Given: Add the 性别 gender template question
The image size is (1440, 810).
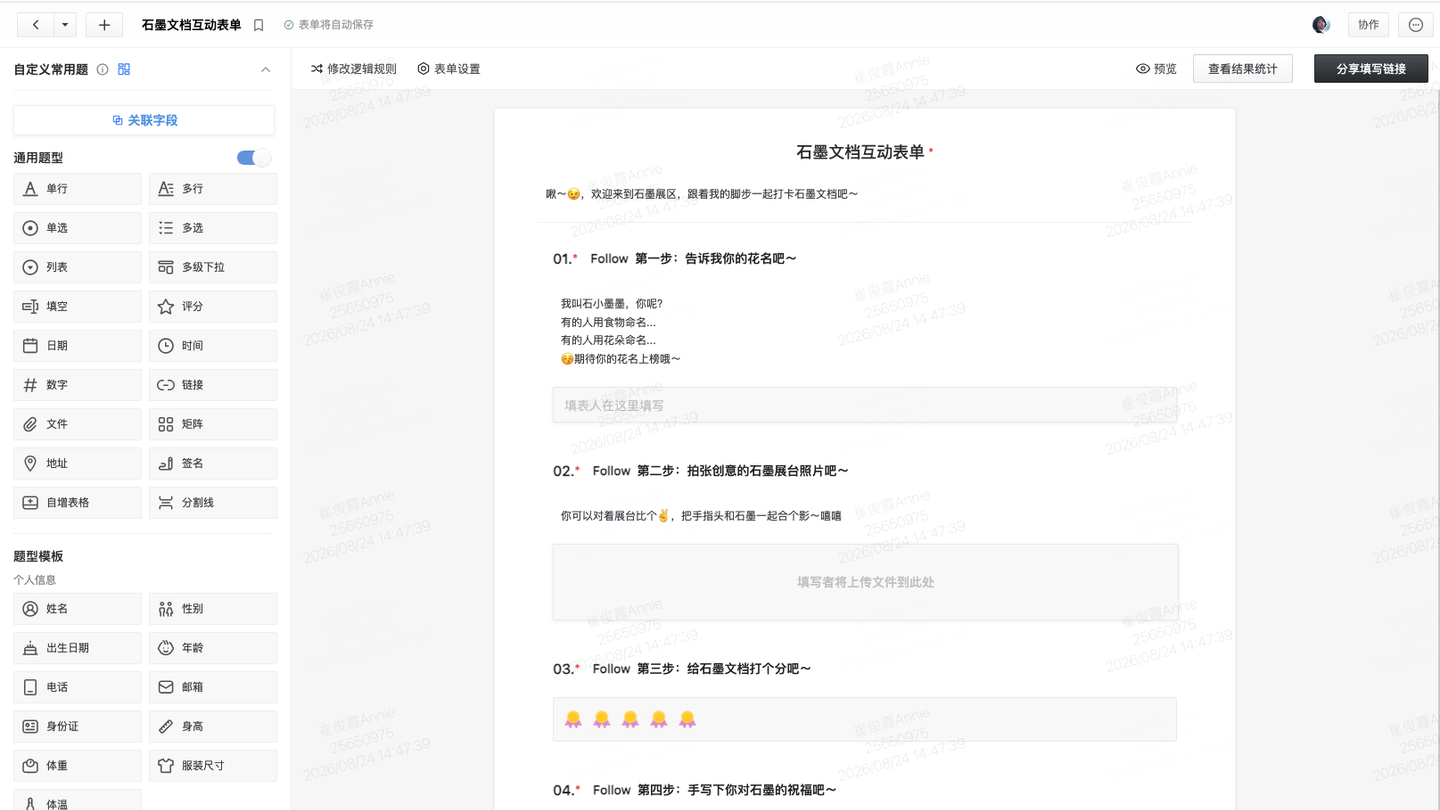Looking at the screenshot, I should [213, 609].
